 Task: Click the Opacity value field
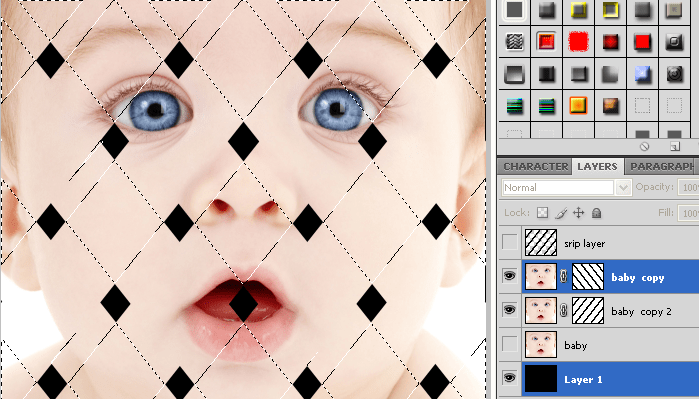coord(688,188)
